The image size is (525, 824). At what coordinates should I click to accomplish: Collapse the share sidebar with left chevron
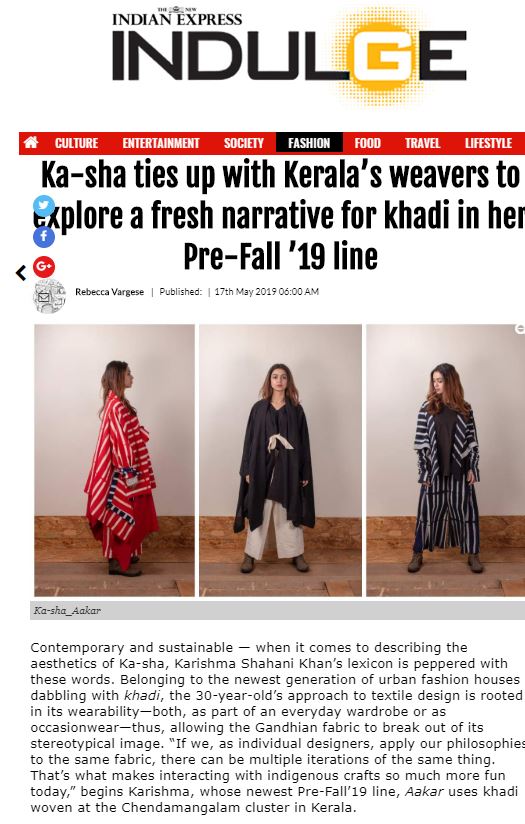(x=21, y=273)
